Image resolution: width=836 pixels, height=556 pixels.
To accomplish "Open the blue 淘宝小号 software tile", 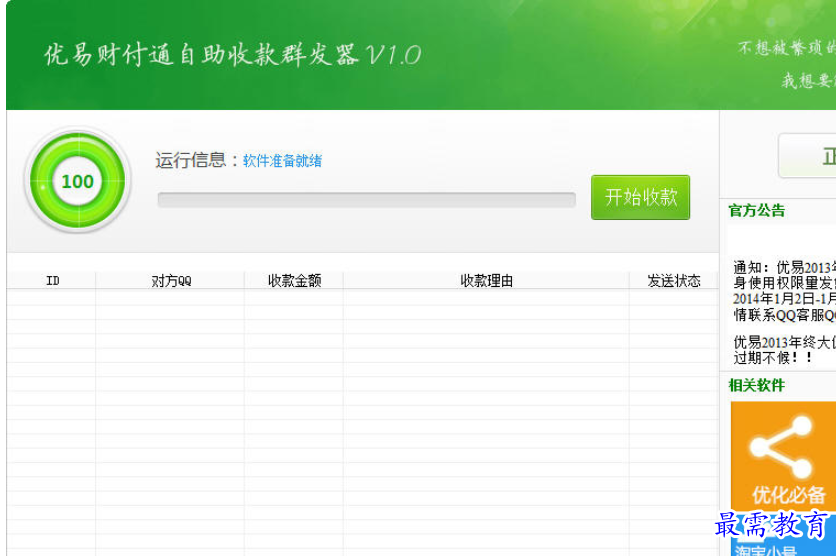I will click(783, 536).
